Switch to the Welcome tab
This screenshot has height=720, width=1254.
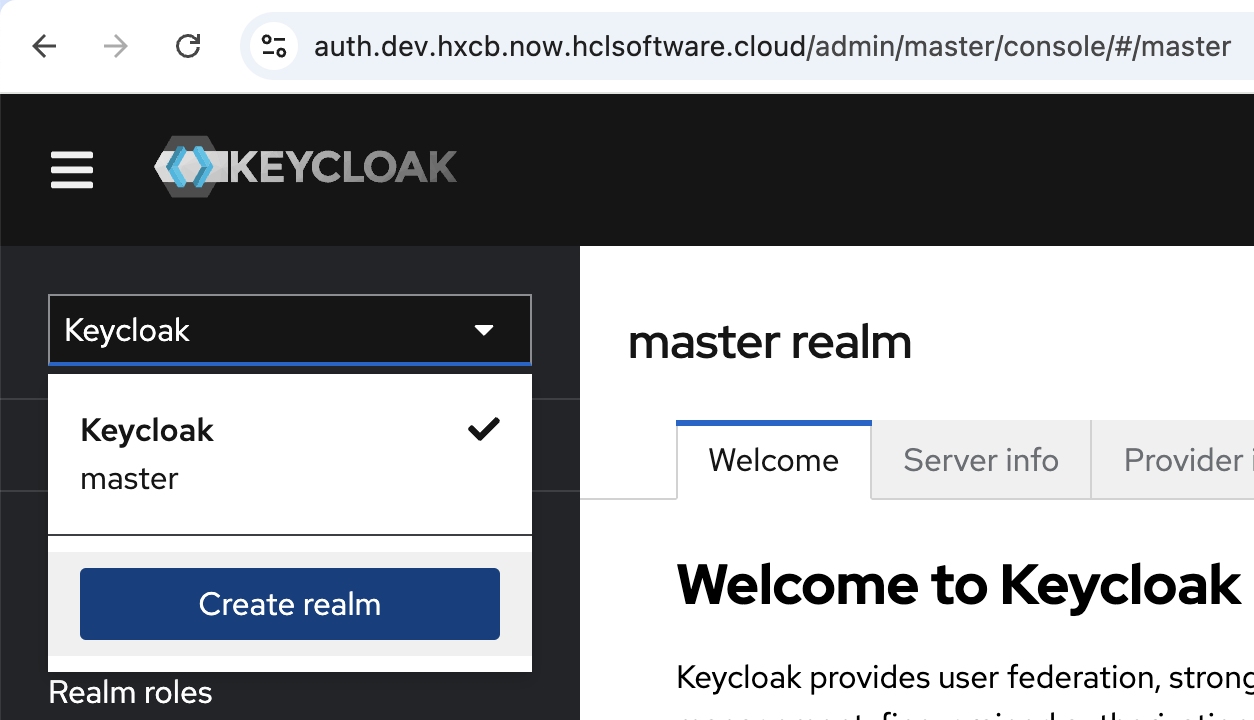click(x=773, y=460)
